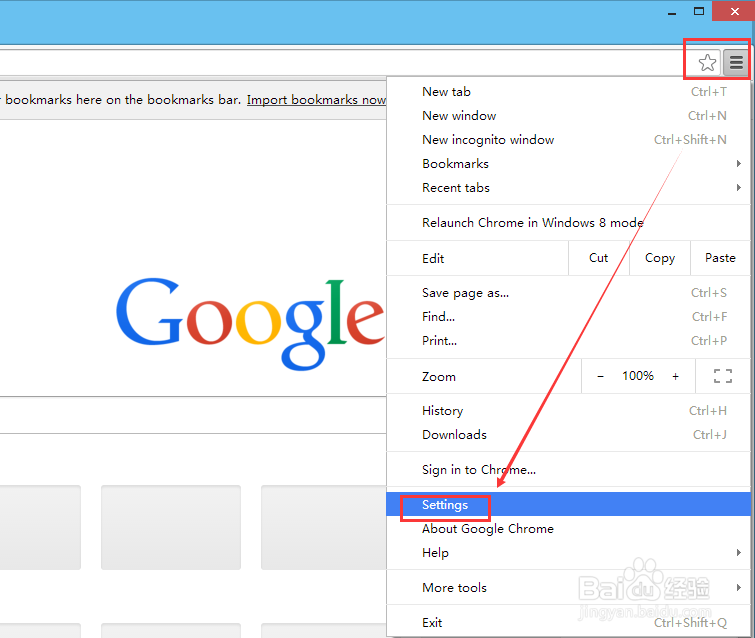755x638 pixels.
Task: Select Exit from the menu
Action: click(569, 623)
